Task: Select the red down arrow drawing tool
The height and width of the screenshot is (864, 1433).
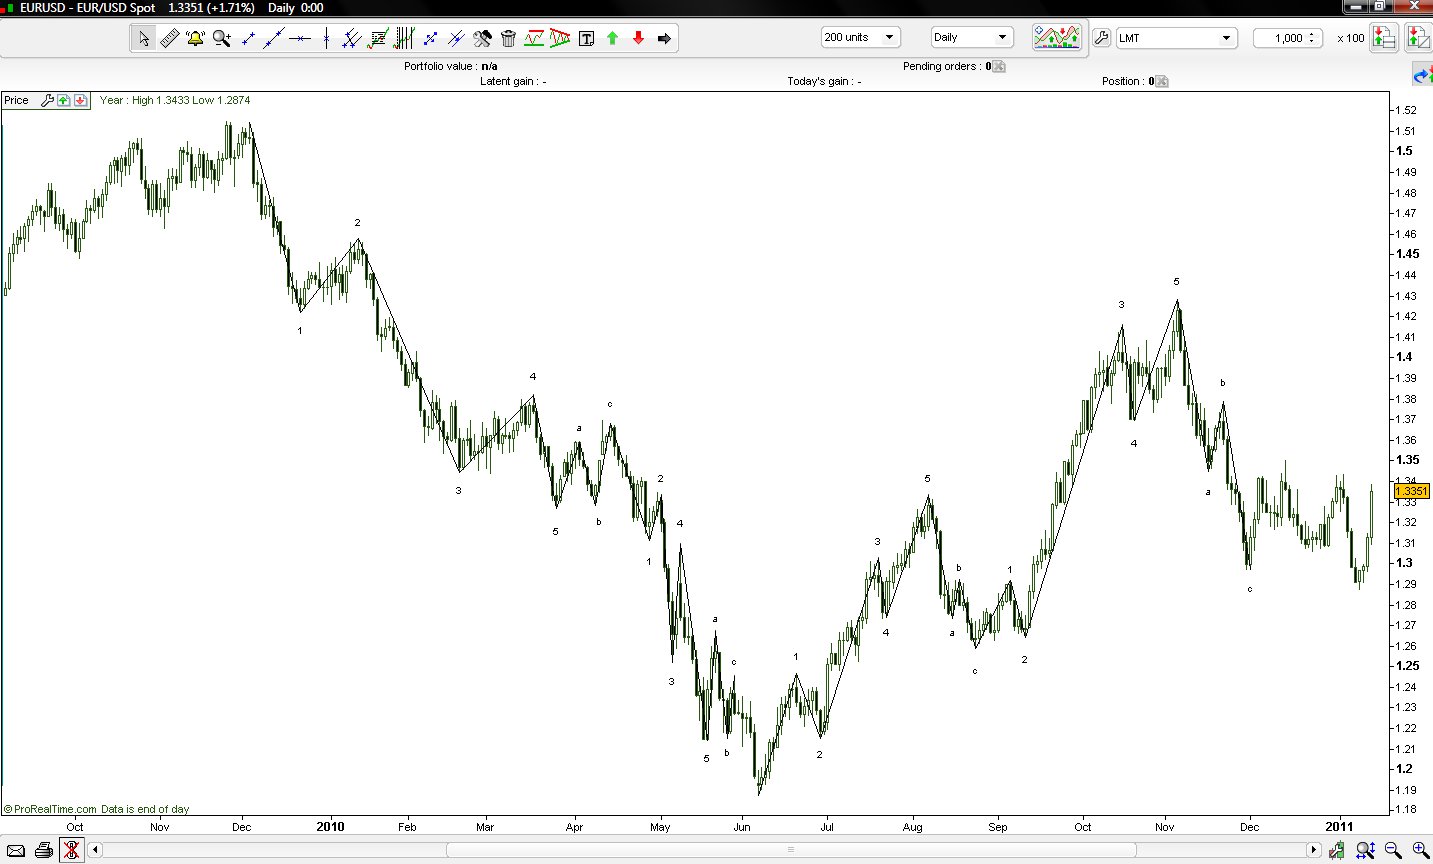Action: coord(638,38)
